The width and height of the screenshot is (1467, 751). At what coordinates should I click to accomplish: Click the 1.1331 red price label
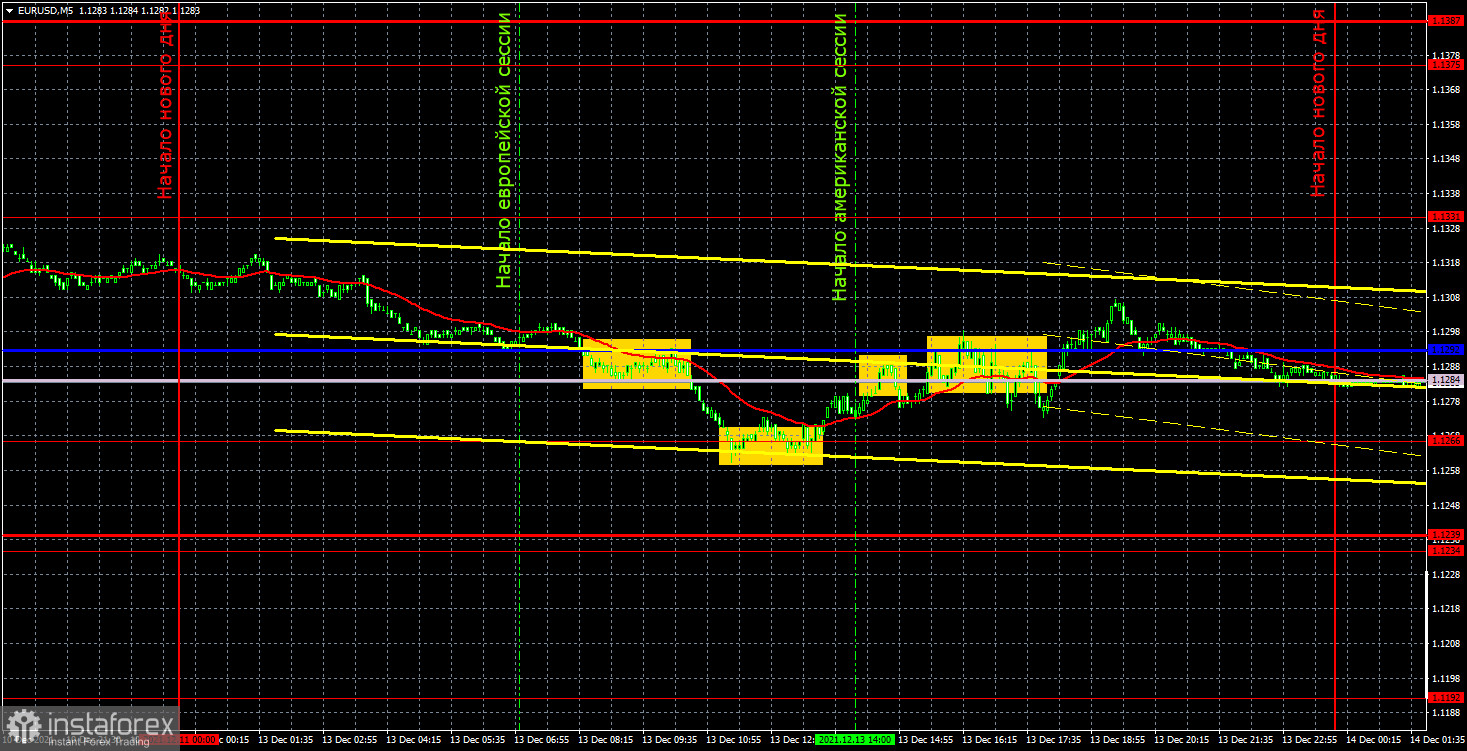tap(1446, 216)
